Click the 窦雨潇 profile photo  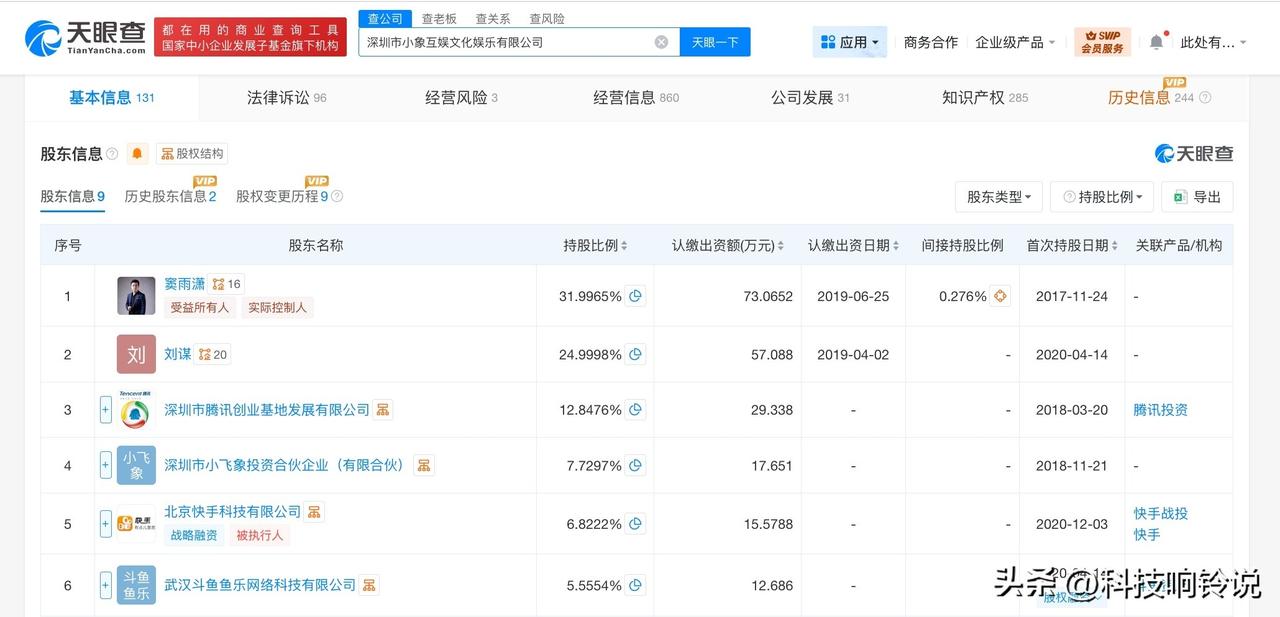(x=136, y=296)
